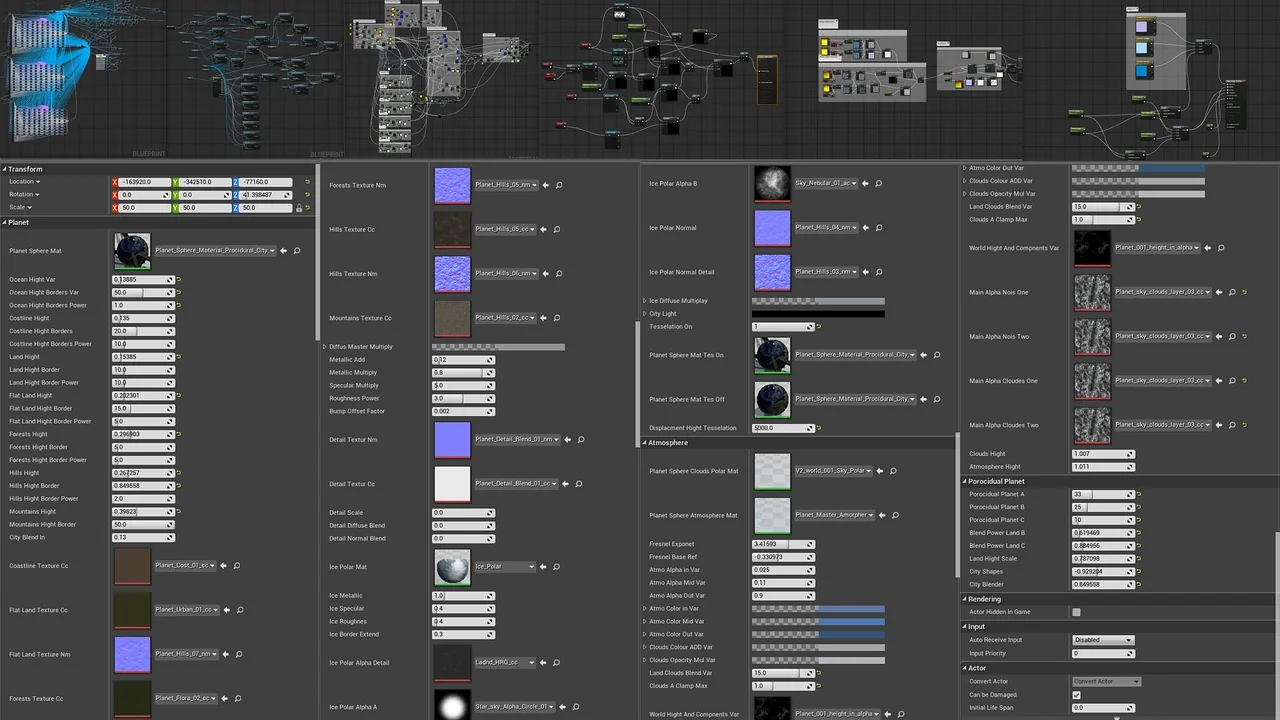Enable Actor Hidden In Game checkbox

click(x=1076, y=612)
